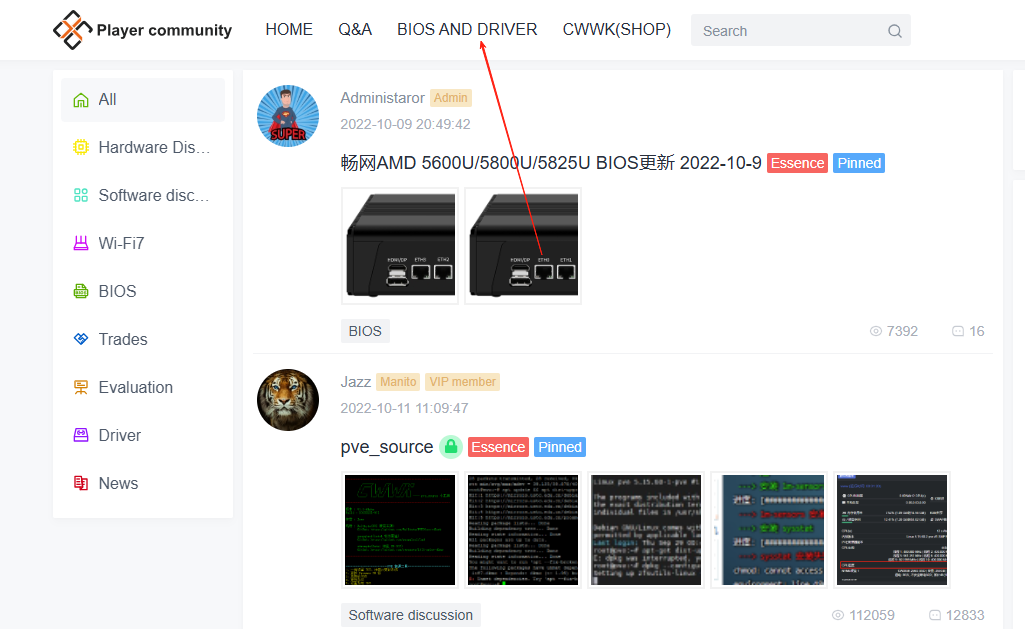Viewport: 1025px width, 629px height.
Task: Open first pve_source thumbnail with green terminal text
Action: coord(400,530)
